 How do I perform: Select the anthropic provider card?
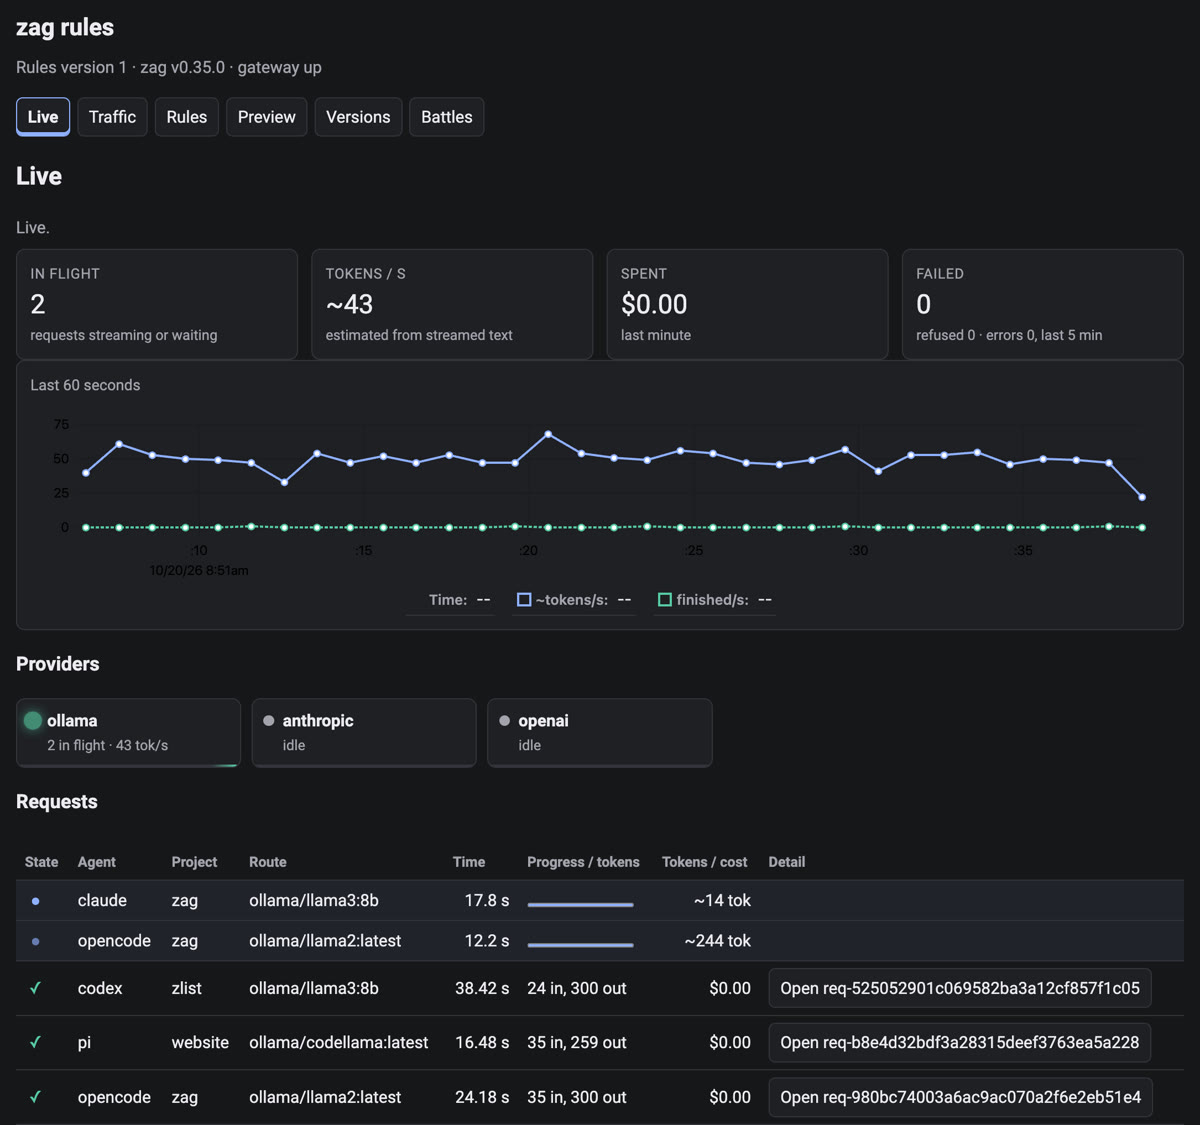[364, 733]
